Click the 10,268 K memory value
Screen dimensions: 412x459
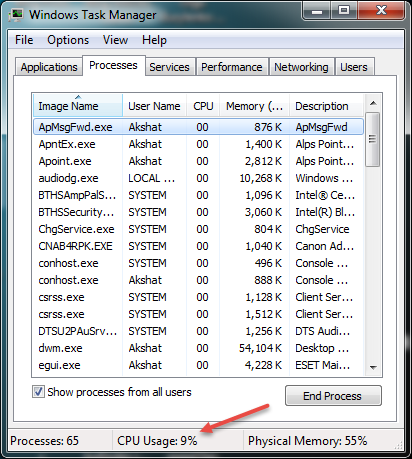tap(261, 178)
